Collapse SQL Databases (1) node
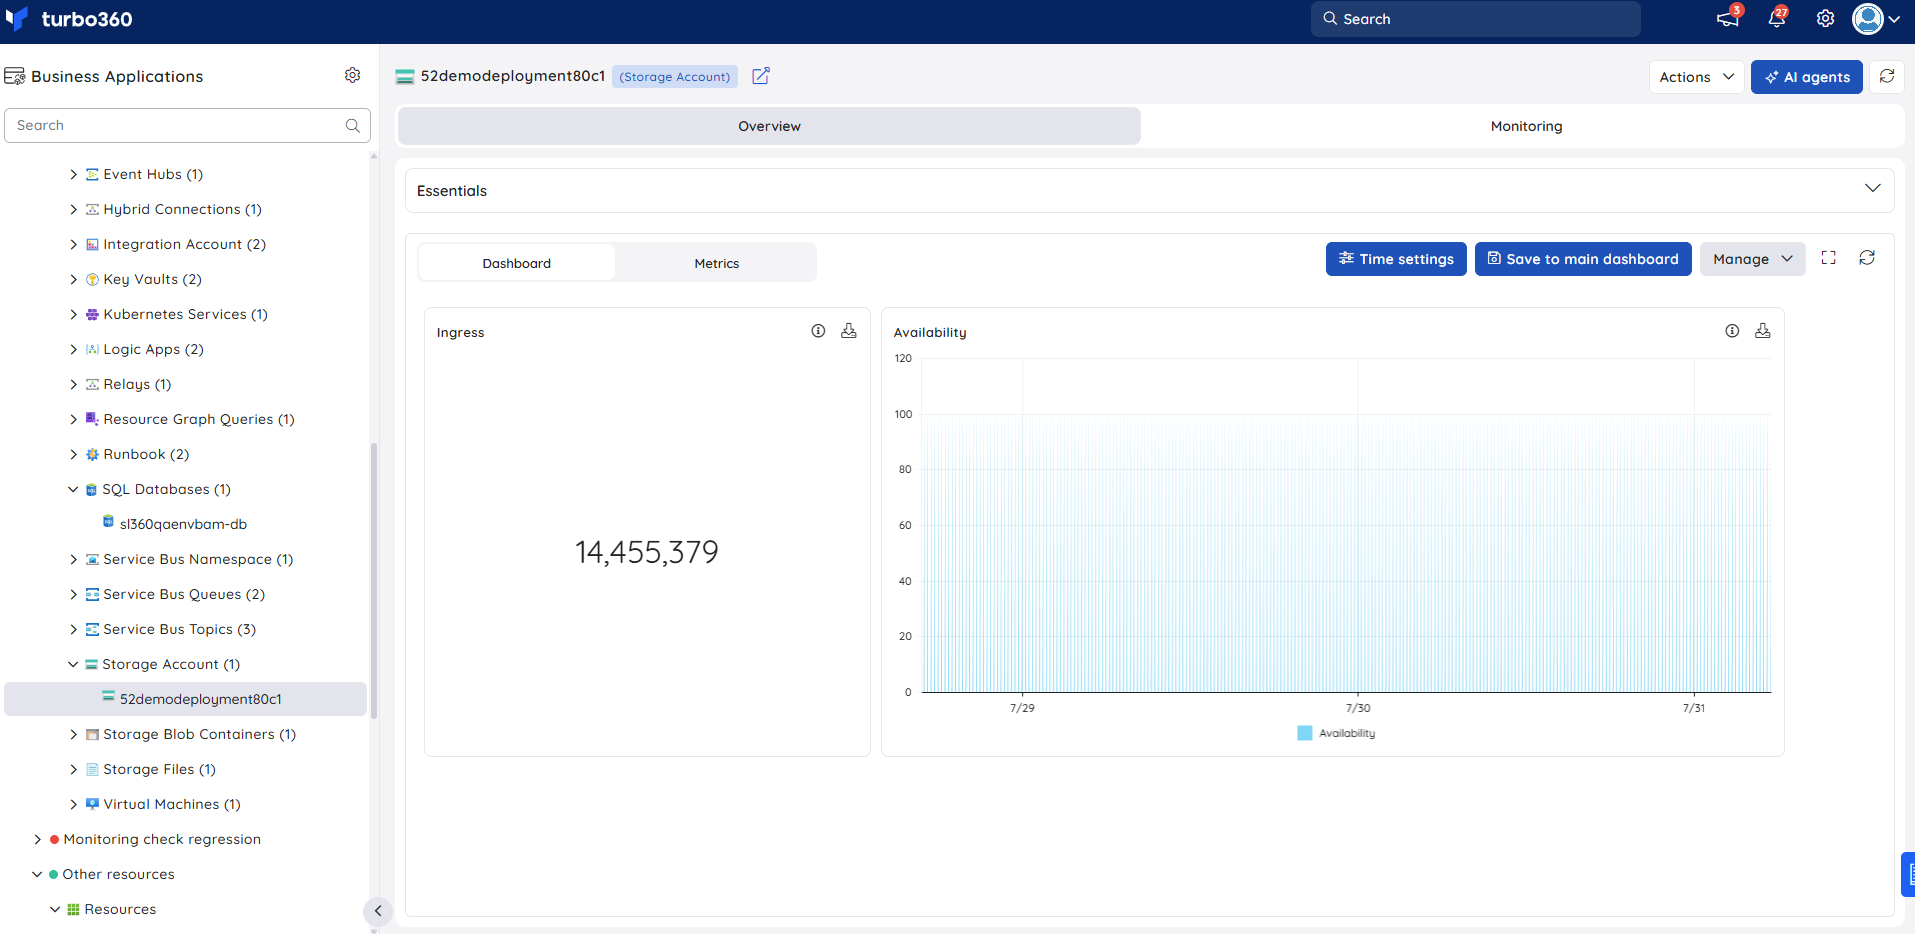This screenshot has width=1915, height=934. 73,489
